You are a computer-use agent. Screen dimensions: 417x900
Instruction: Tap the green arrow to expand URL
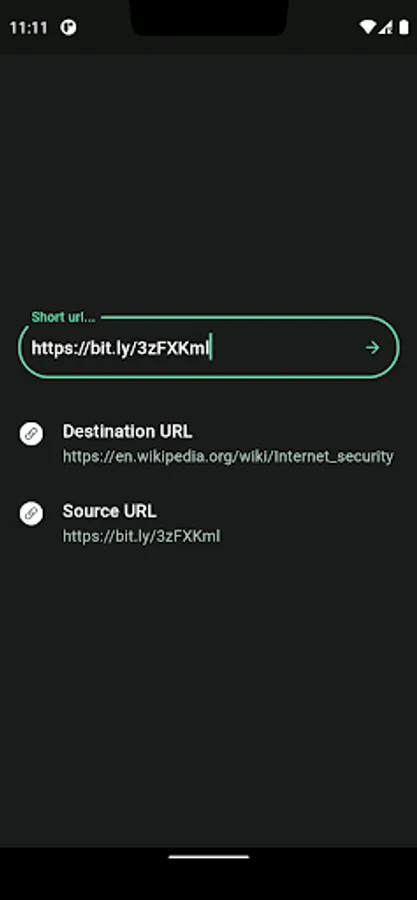373,348
